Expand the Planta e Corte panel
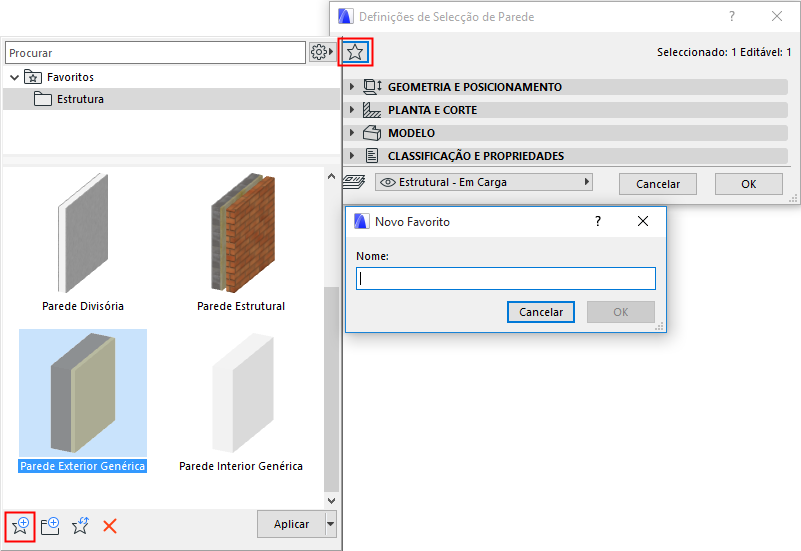The image size is (801, 551). (x=351, y=110)
